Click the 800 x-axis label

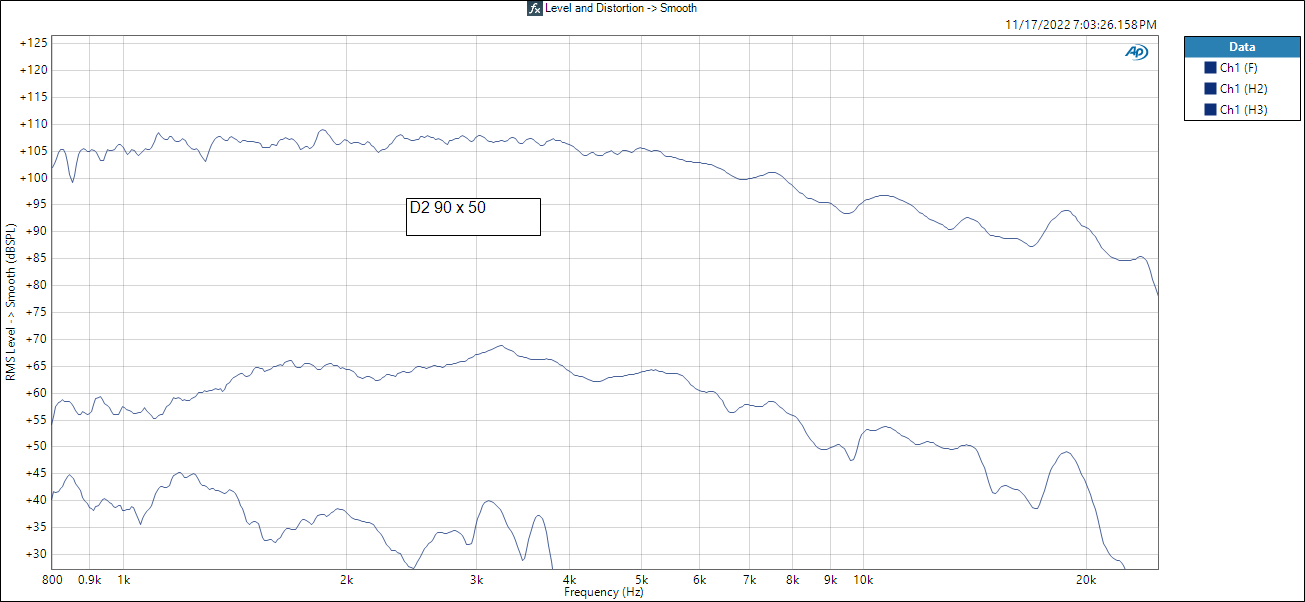[x=53, y=580]
